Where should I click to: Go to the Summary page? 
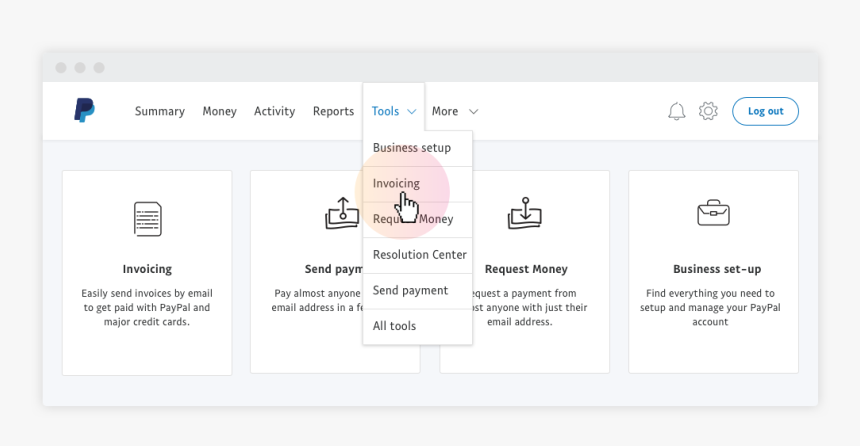tap(160, 111)
